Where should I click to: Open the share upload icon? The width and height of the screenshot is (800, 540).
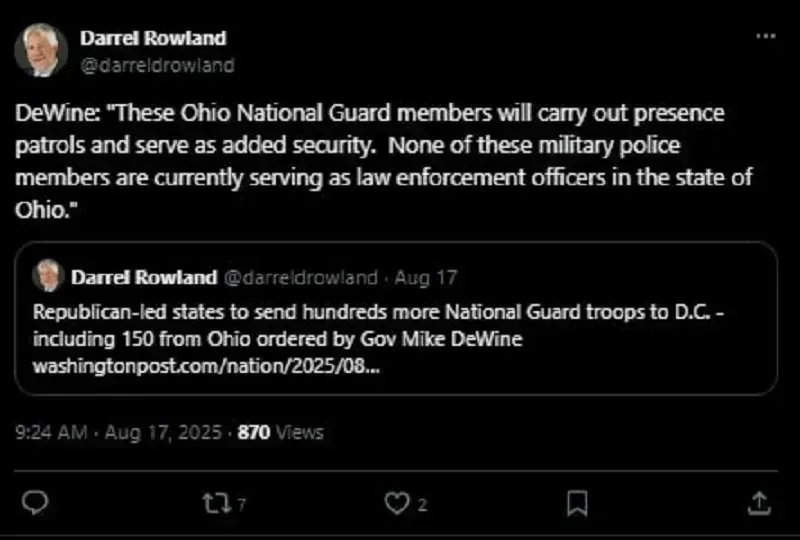click(x=759, y=503)
